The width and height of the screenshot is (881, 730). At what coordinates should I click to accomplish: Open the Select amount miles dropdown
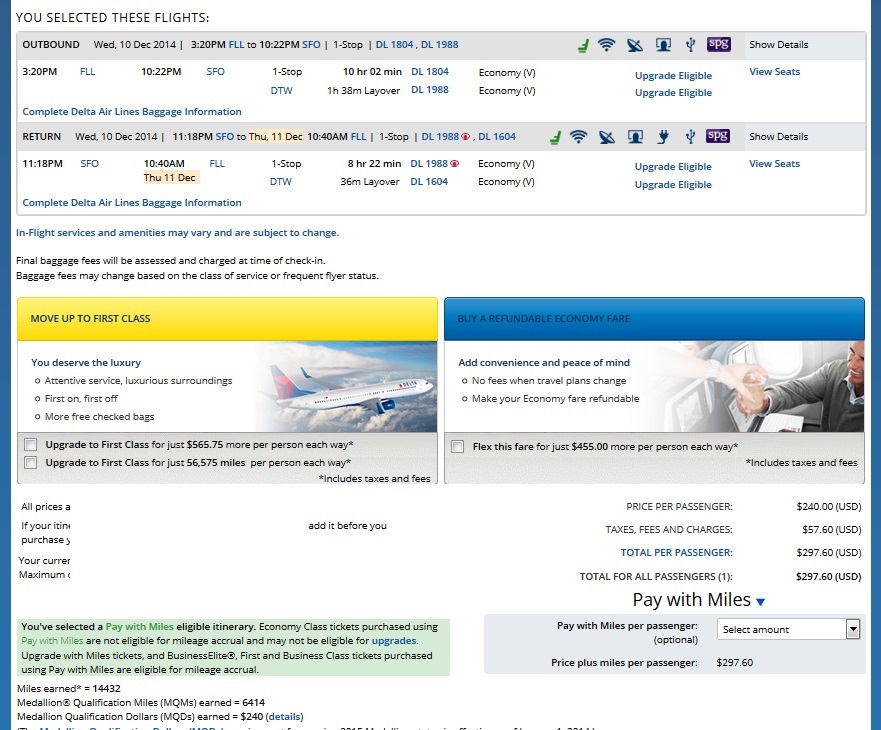click(x=788, y=629)
